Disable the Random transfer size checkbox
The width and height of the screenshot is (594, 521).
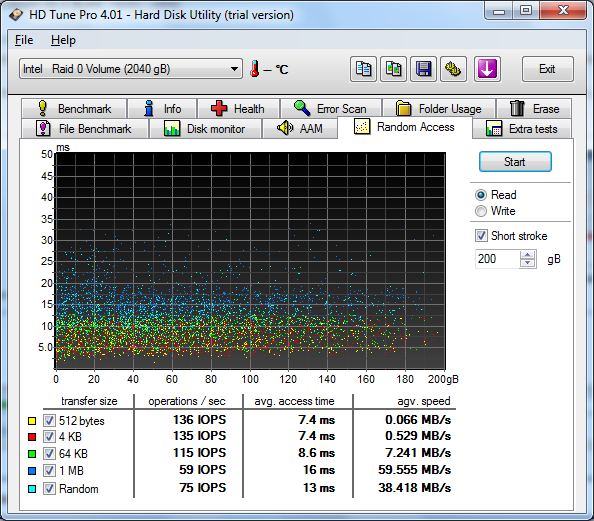coord(49,488)
